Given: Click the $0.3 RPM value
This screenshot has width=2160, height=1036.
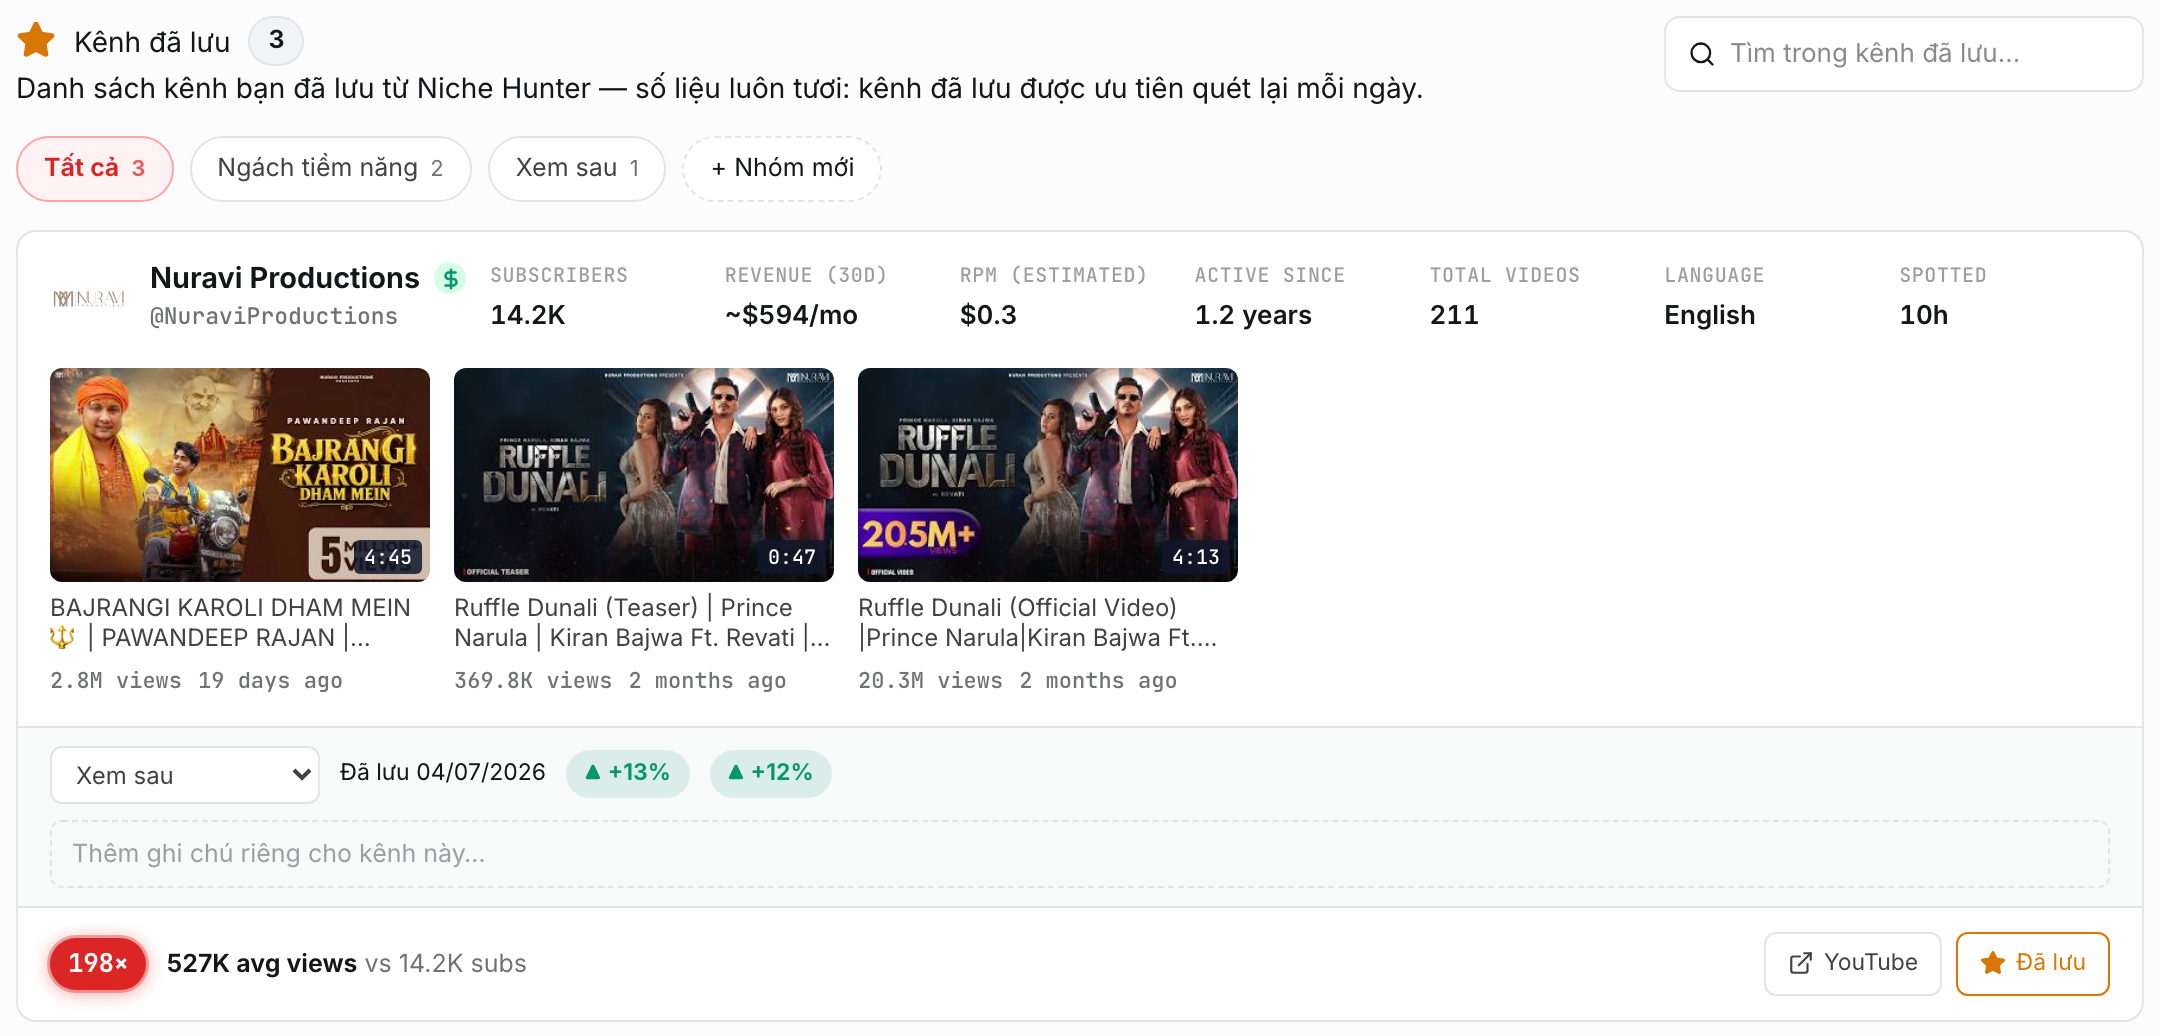Looking at the screenshot, I should coord(988,315).
